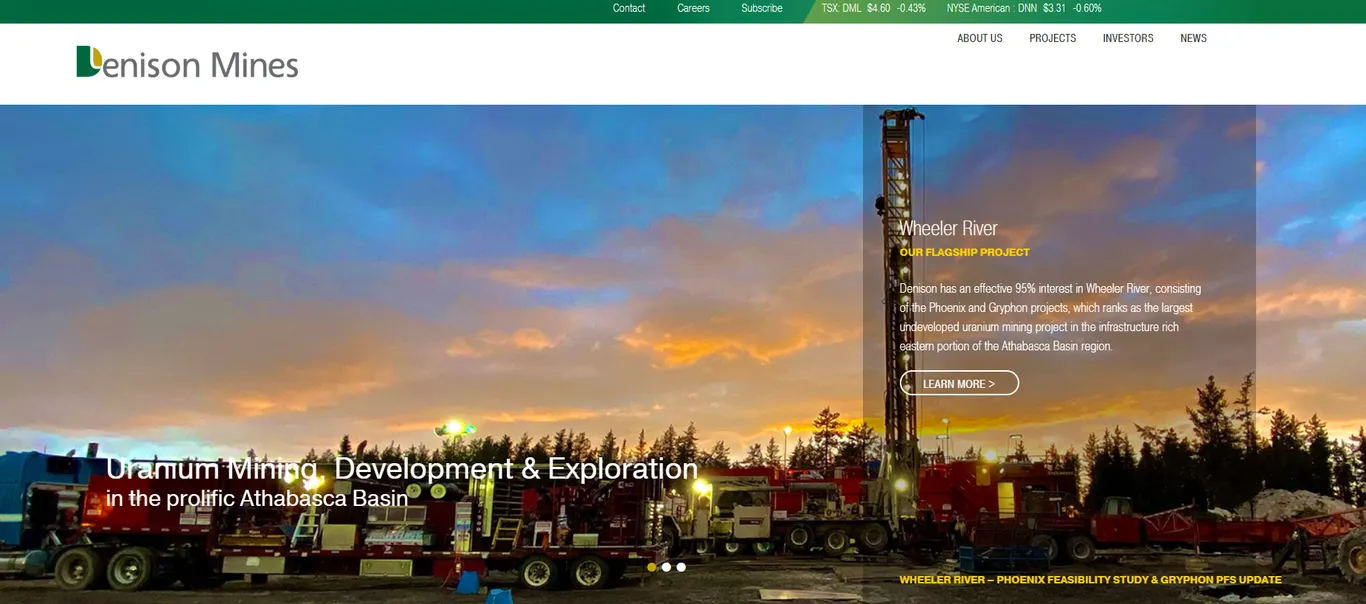This screenshot has height=604, width=1366.
Task: Click the Uranium Mining headline text
Action: pyautogui.click(x=402, y=468)
